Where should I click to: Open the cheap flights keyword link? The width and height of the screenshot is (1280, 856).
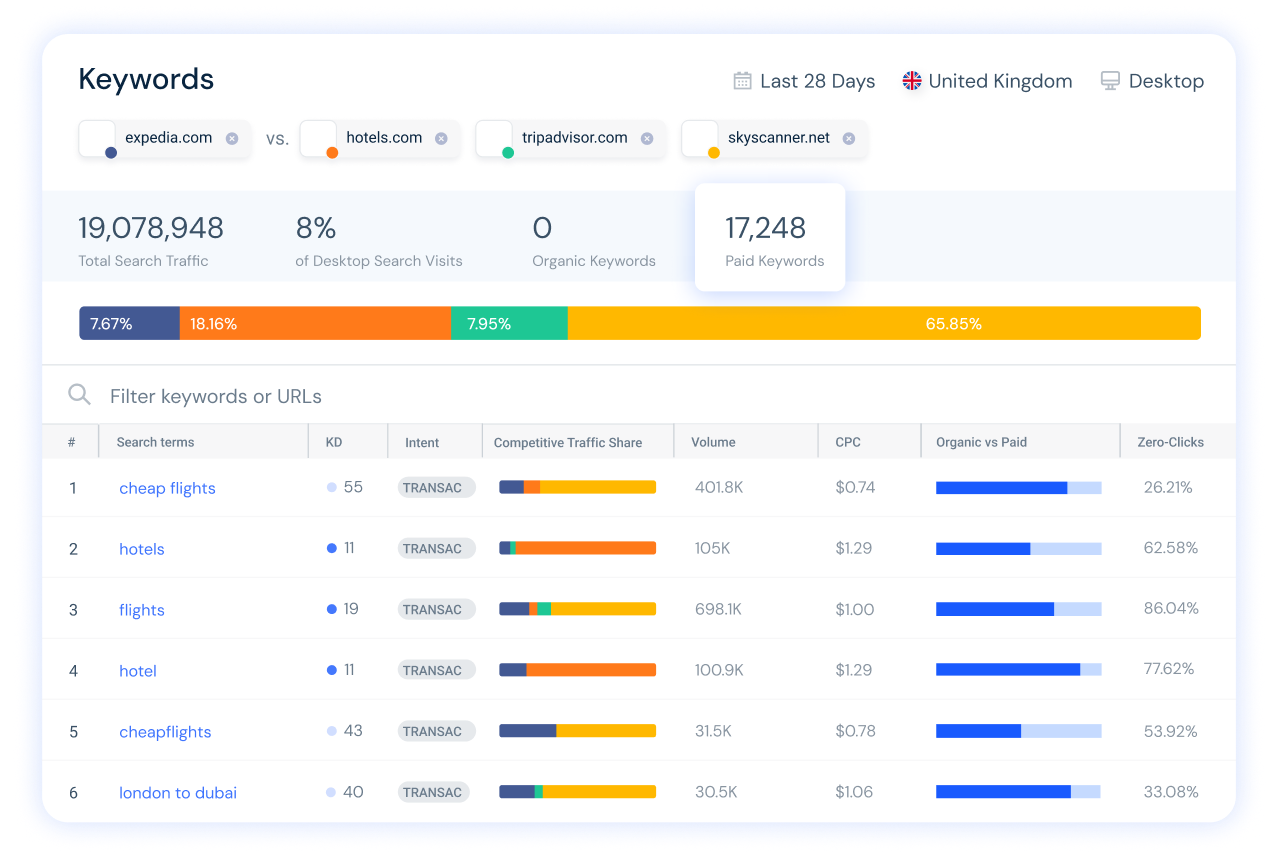[x=167, y=488]
